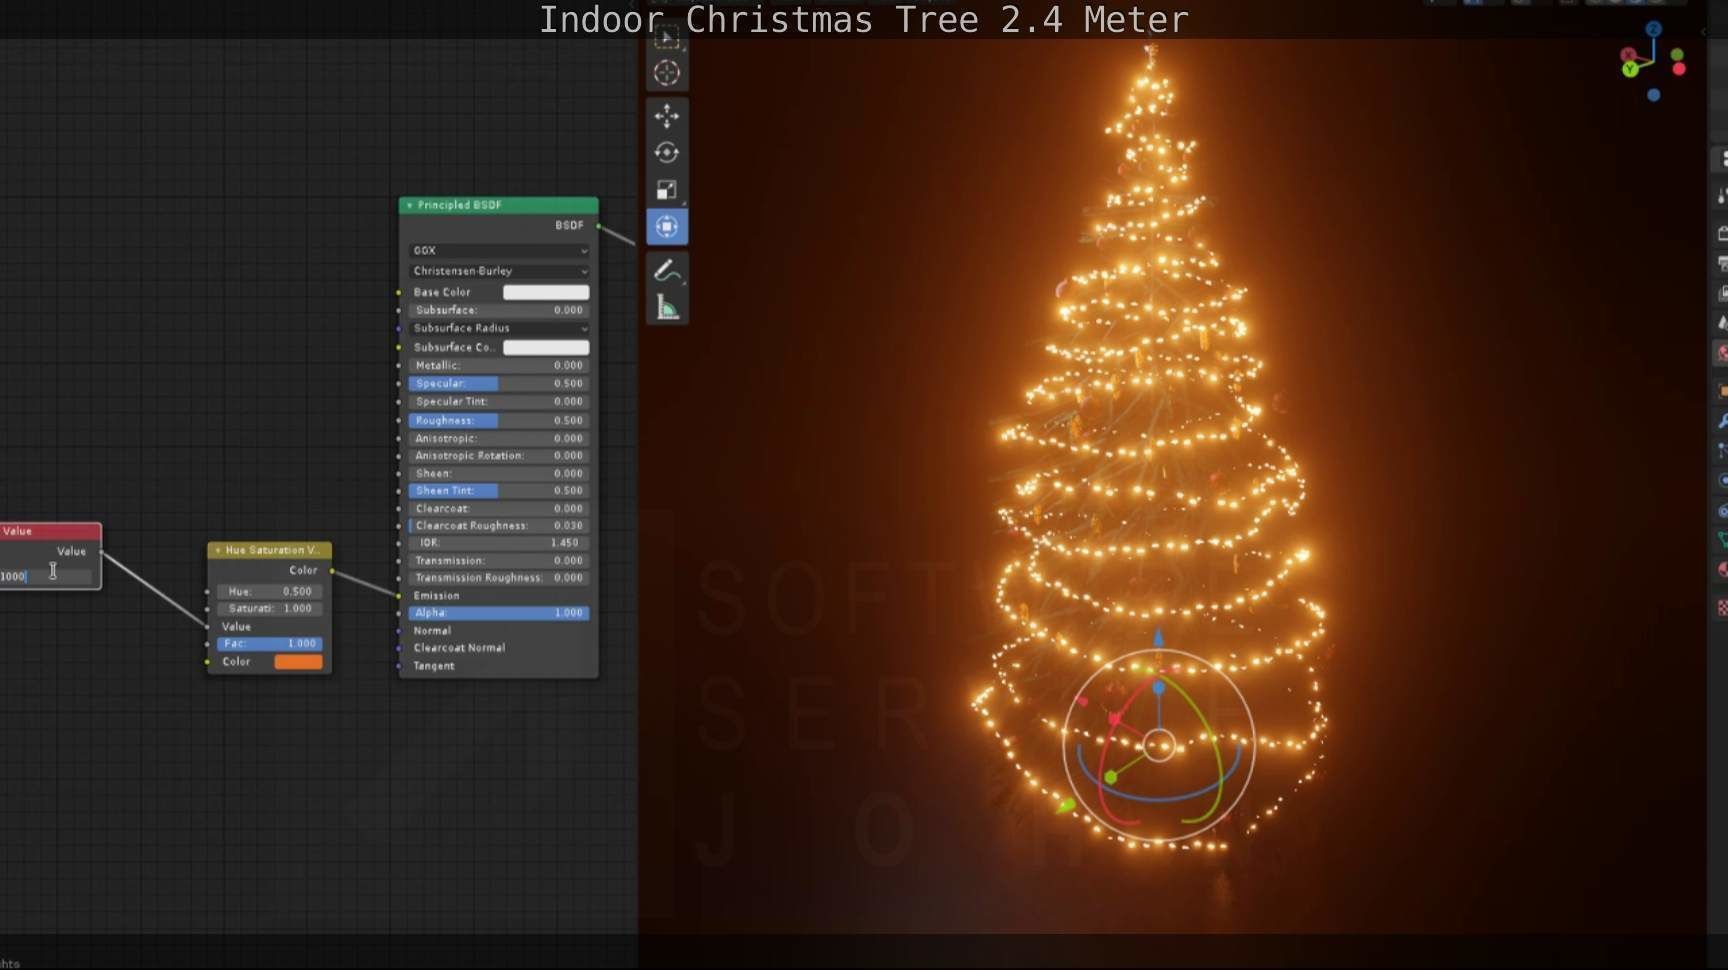The image size is (1728, 970).
Task: Collapse the Principled BSDF node
Action: click(409, 205)
